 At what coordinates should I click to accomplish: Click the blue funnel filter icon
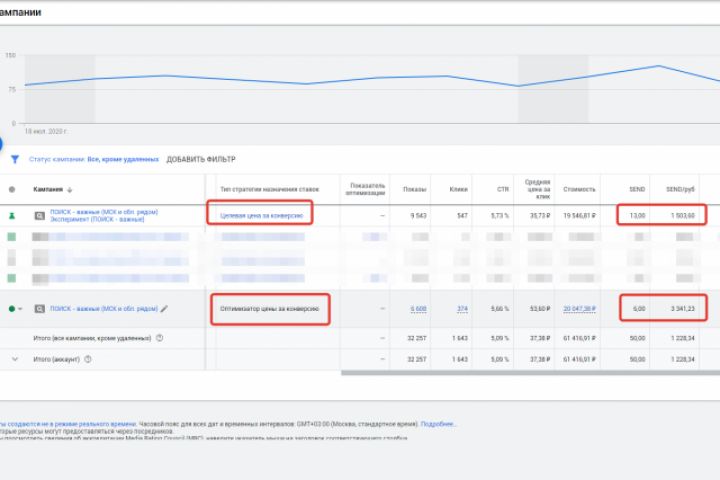tap(15, 159)
